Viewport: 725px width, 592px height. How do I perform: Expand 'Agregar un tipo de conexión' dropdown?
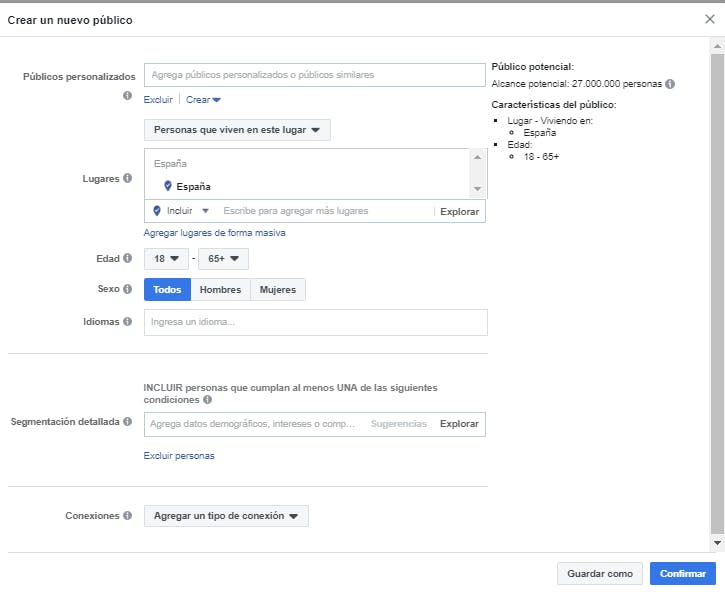click(x=226, y=516)
